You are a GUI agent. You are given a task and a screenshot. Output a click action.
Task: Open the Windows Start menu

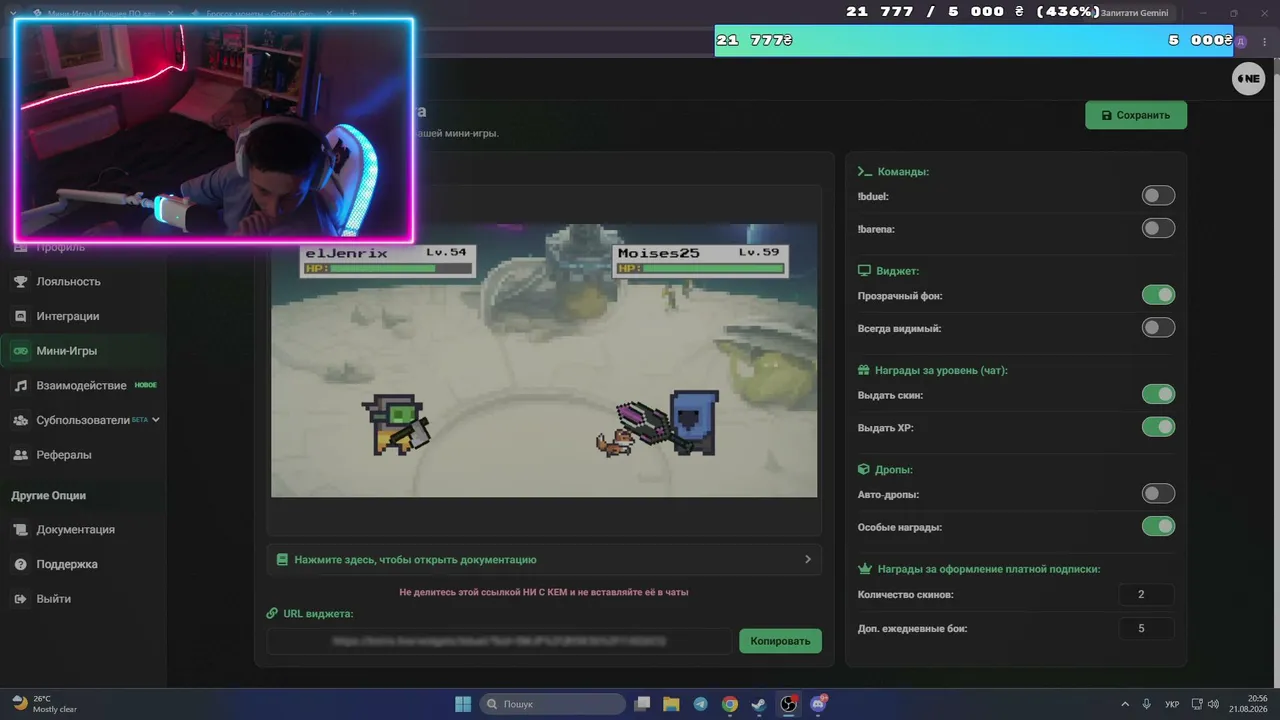coord(463,704)
